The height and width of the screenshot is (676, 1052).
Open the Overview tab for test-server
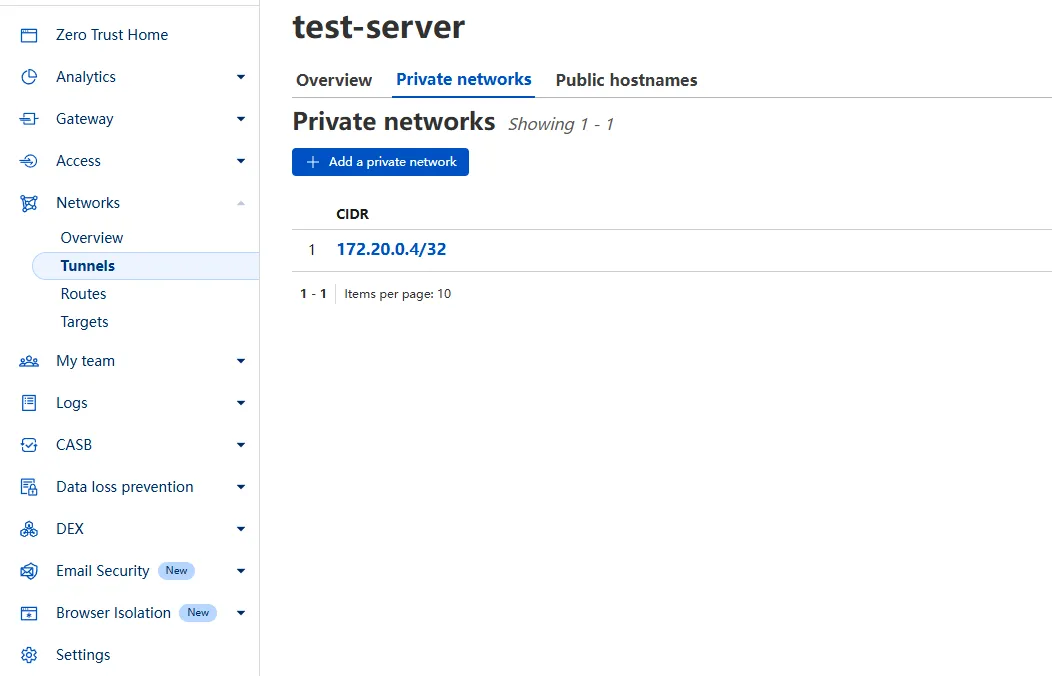point(334,80)
